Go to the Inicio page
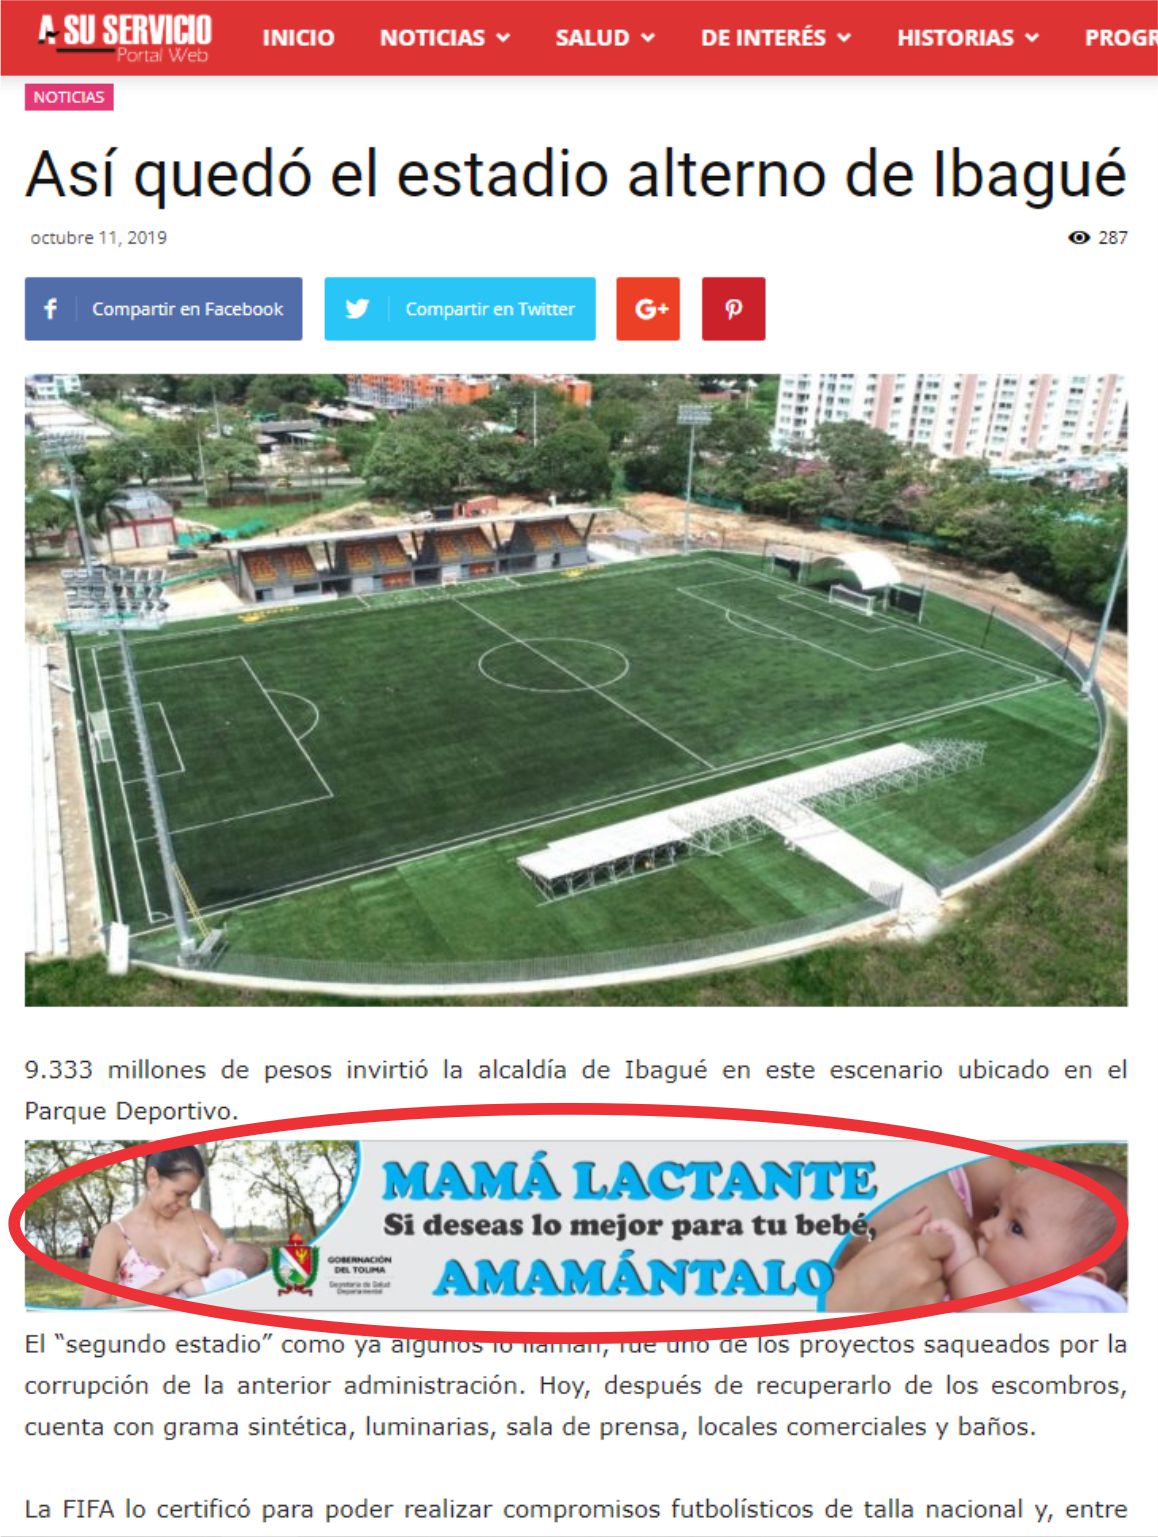 [x=298, y=38]
